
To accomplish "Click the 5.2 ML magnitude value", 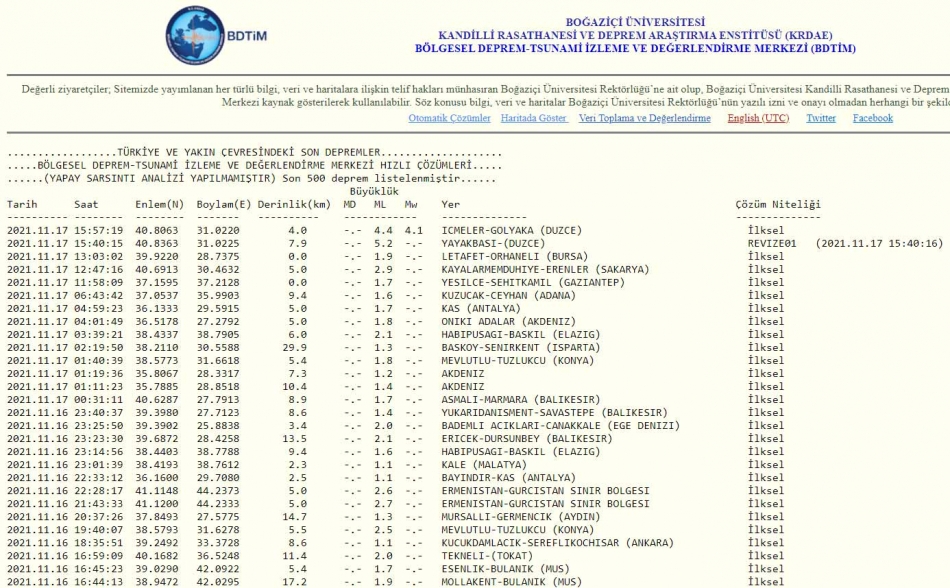I will 383,243.
